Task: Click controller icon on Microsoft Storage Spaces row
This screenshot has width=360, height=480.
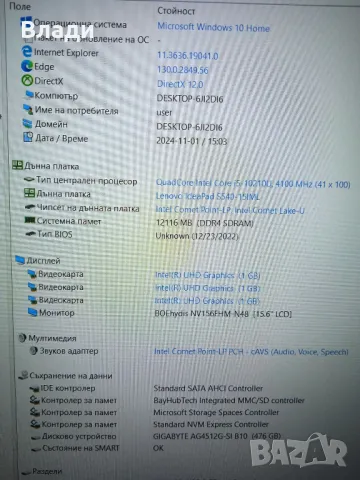Action: [35, 412]
